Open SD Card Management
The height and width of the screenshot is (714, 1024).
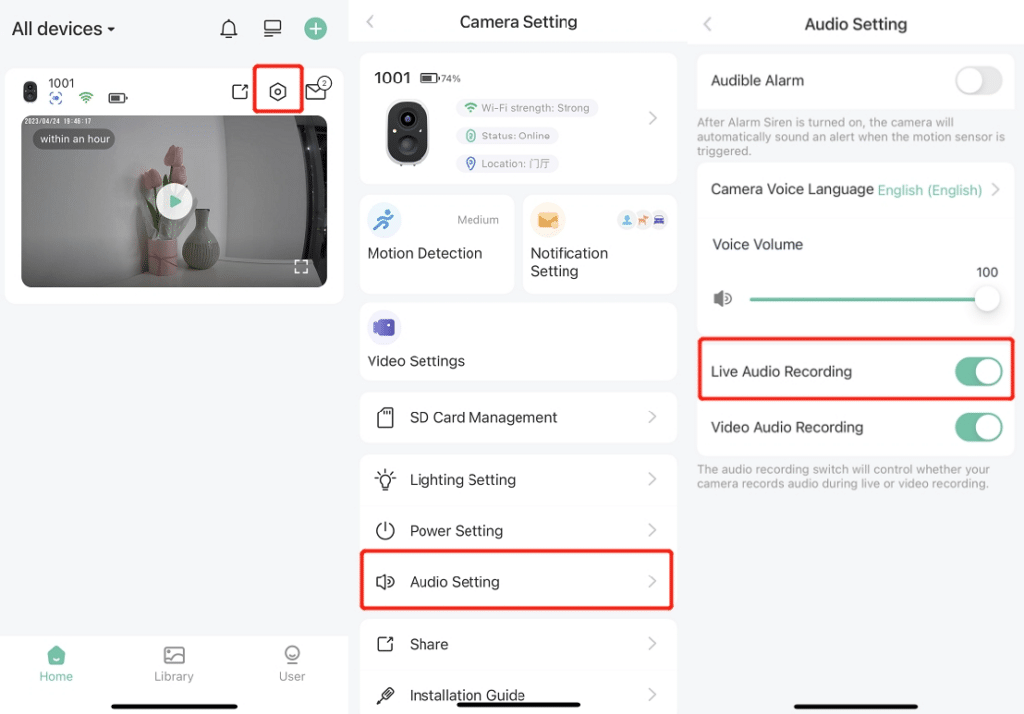coord(518,417)
